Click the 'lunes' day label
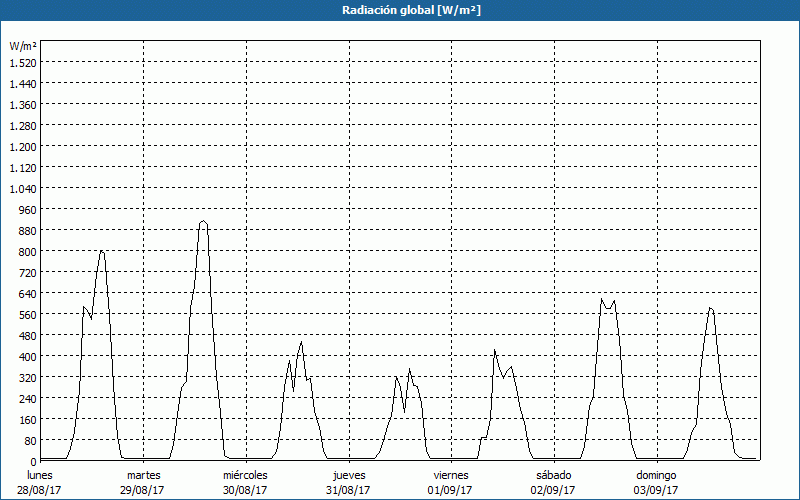The image size is (800, 500). pyautogui.click(x=40, y=475)
